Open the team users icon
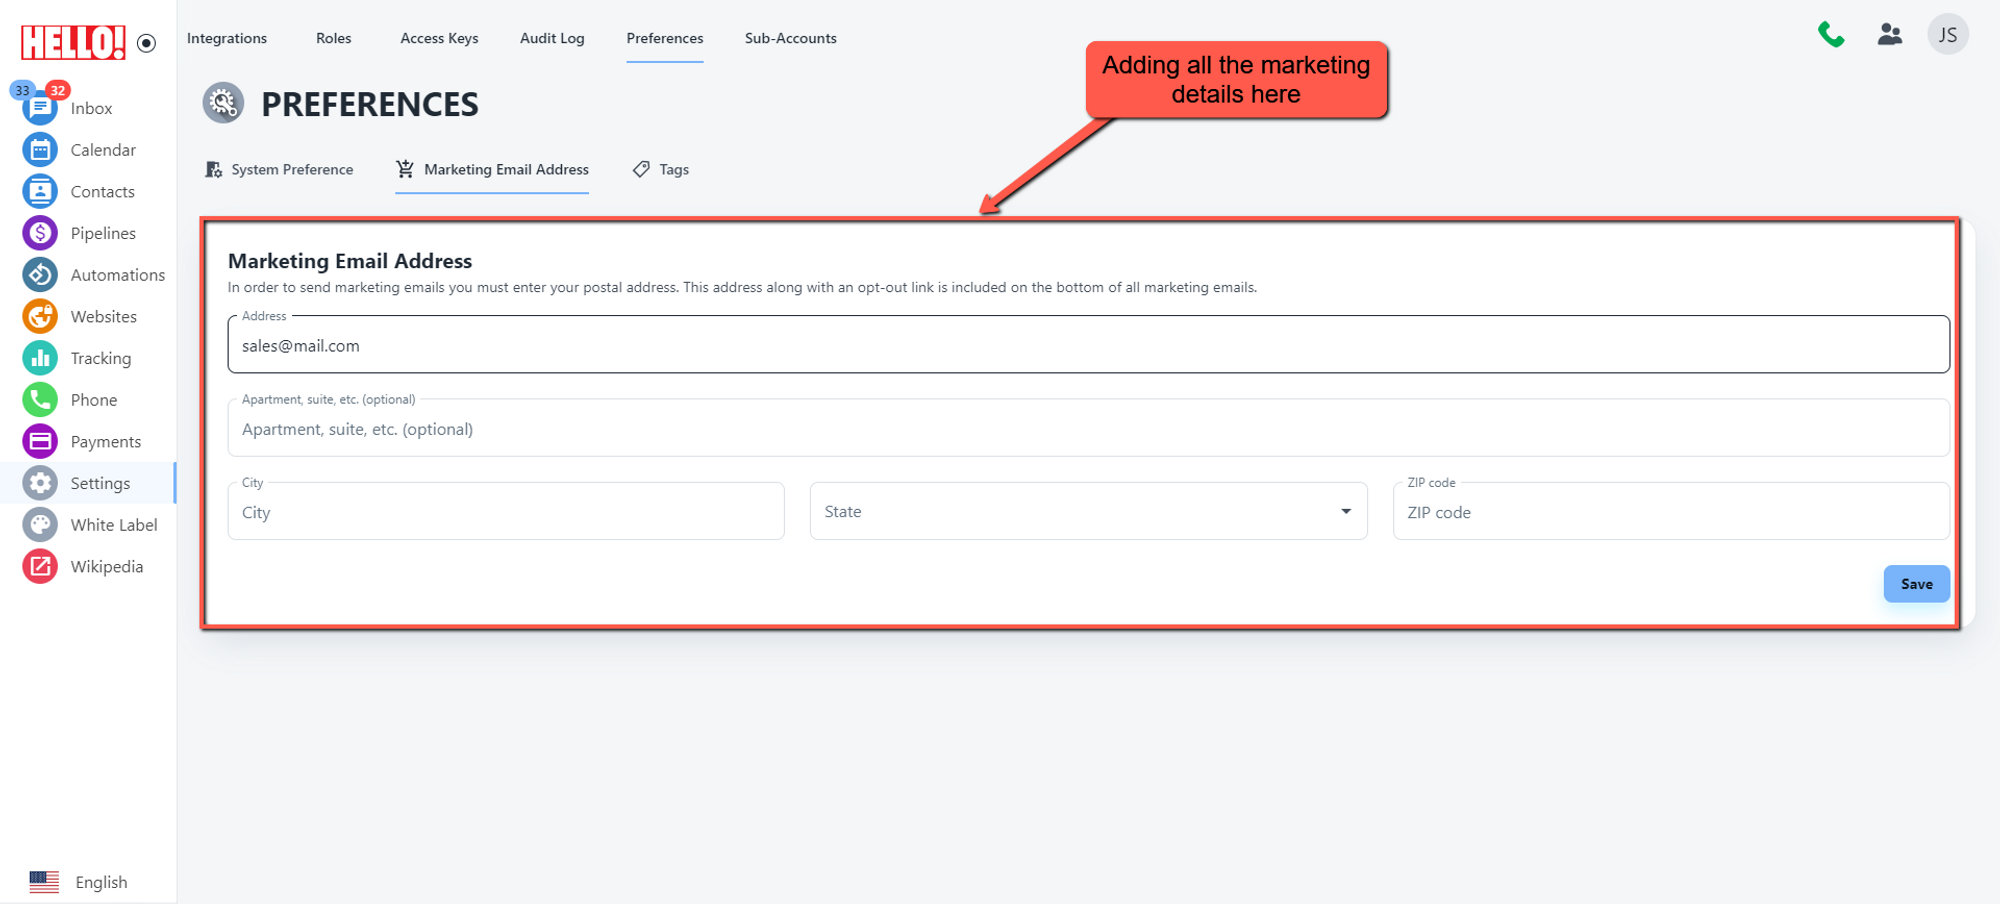The image size is (2000, 904). pyautogui.click(x=1889, y=35)
